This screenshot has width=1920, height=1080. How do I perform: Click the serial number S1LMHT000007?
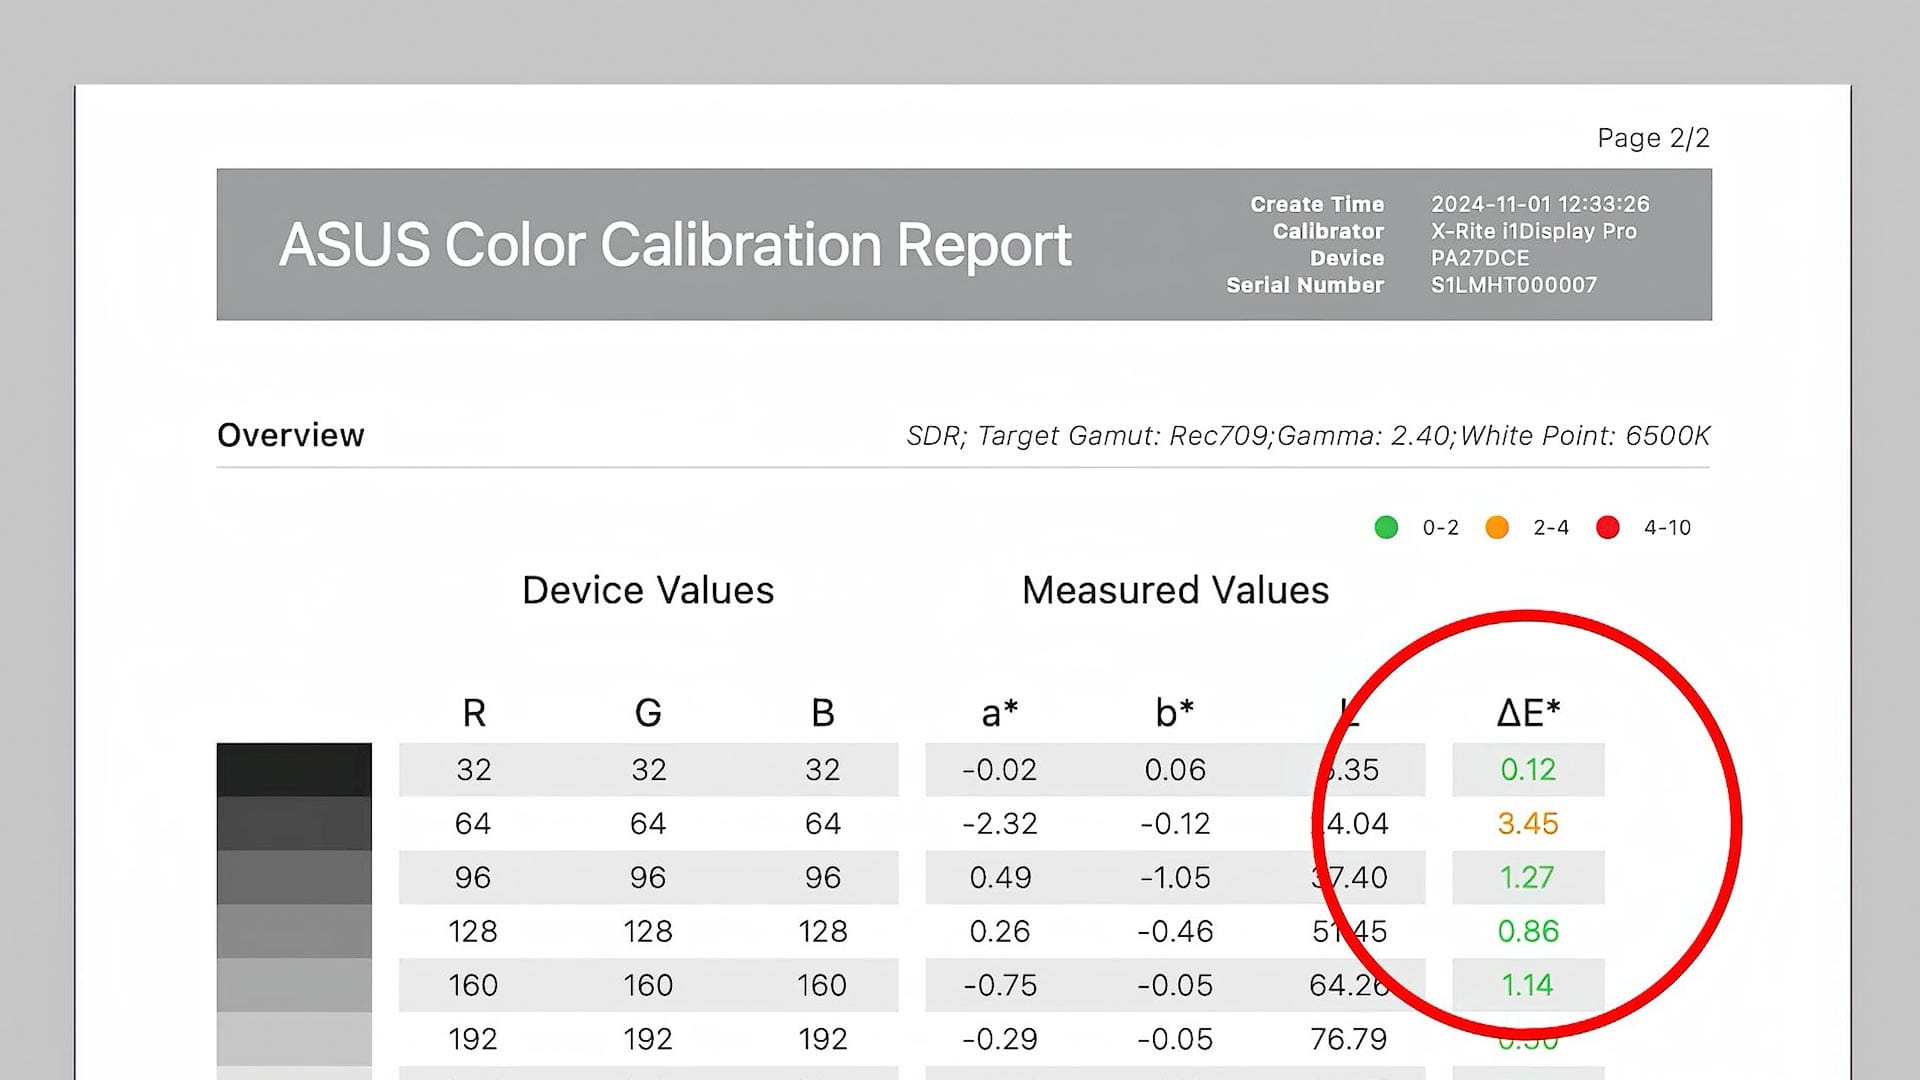tap(1513, 285)
